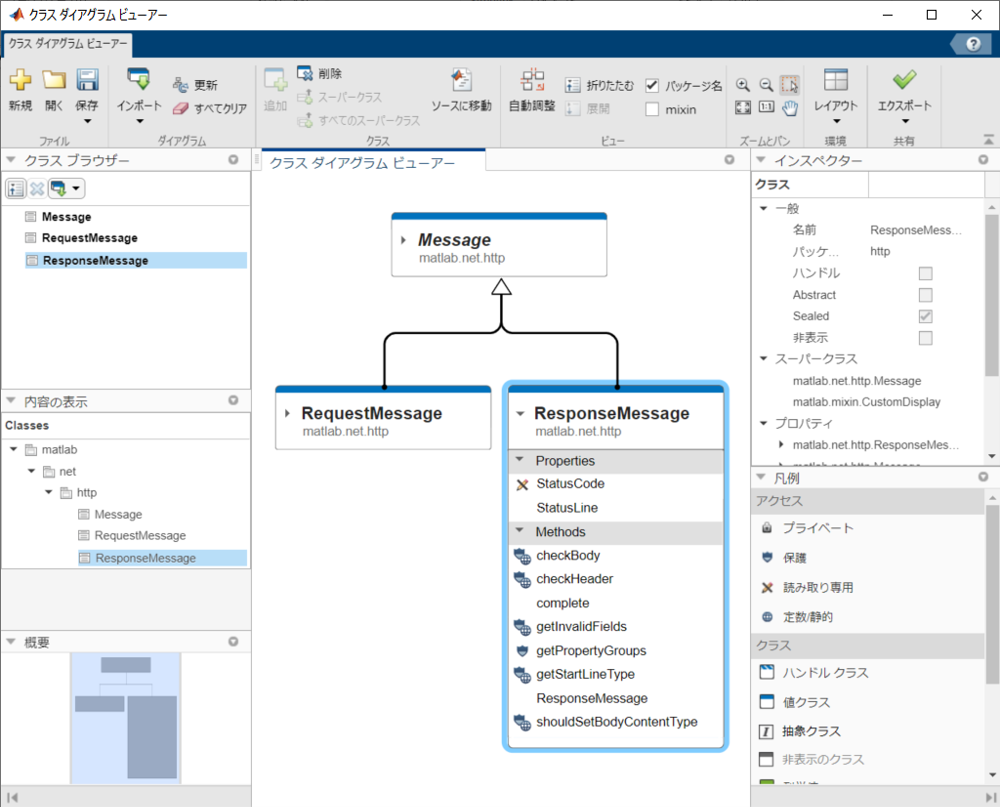Click the Go to Source (ソースに移動) icon

(461, 81)
